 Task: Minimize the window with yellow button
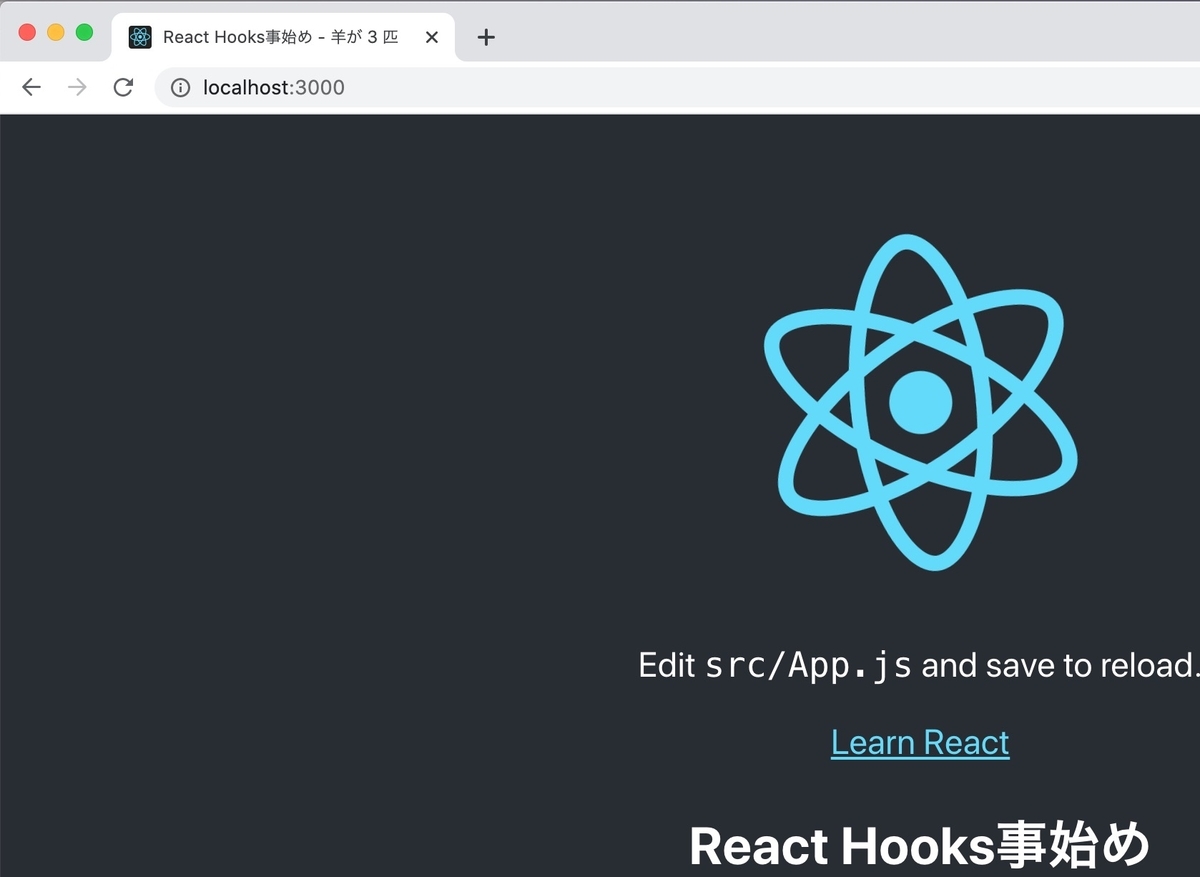(56, 32)
